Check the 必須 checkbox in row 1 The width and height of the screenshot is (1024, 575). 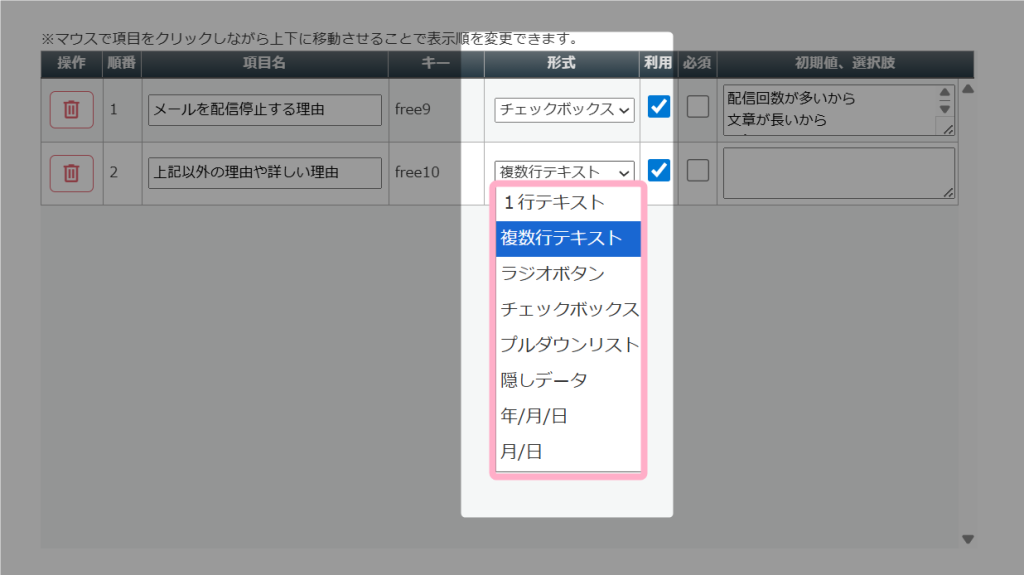tap(697, 107)
